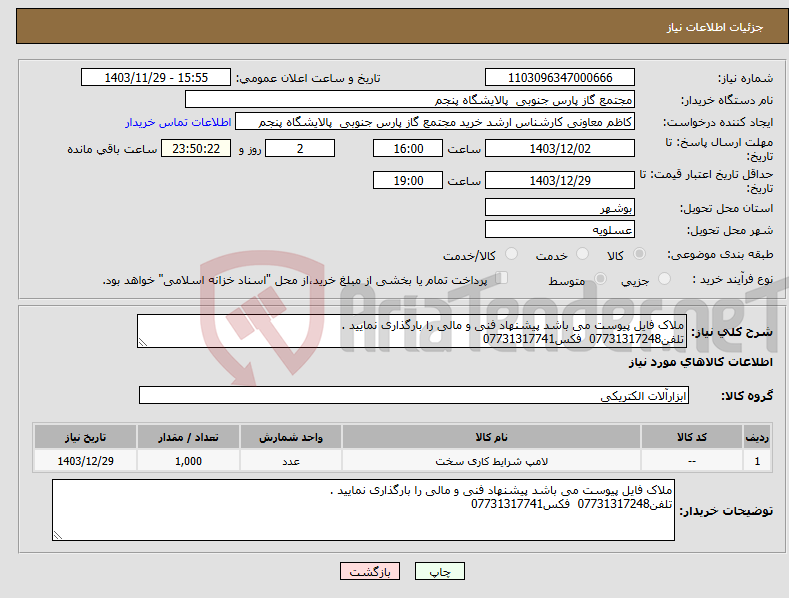Click the delivery province field بوشهر

[x=560, y=207]
